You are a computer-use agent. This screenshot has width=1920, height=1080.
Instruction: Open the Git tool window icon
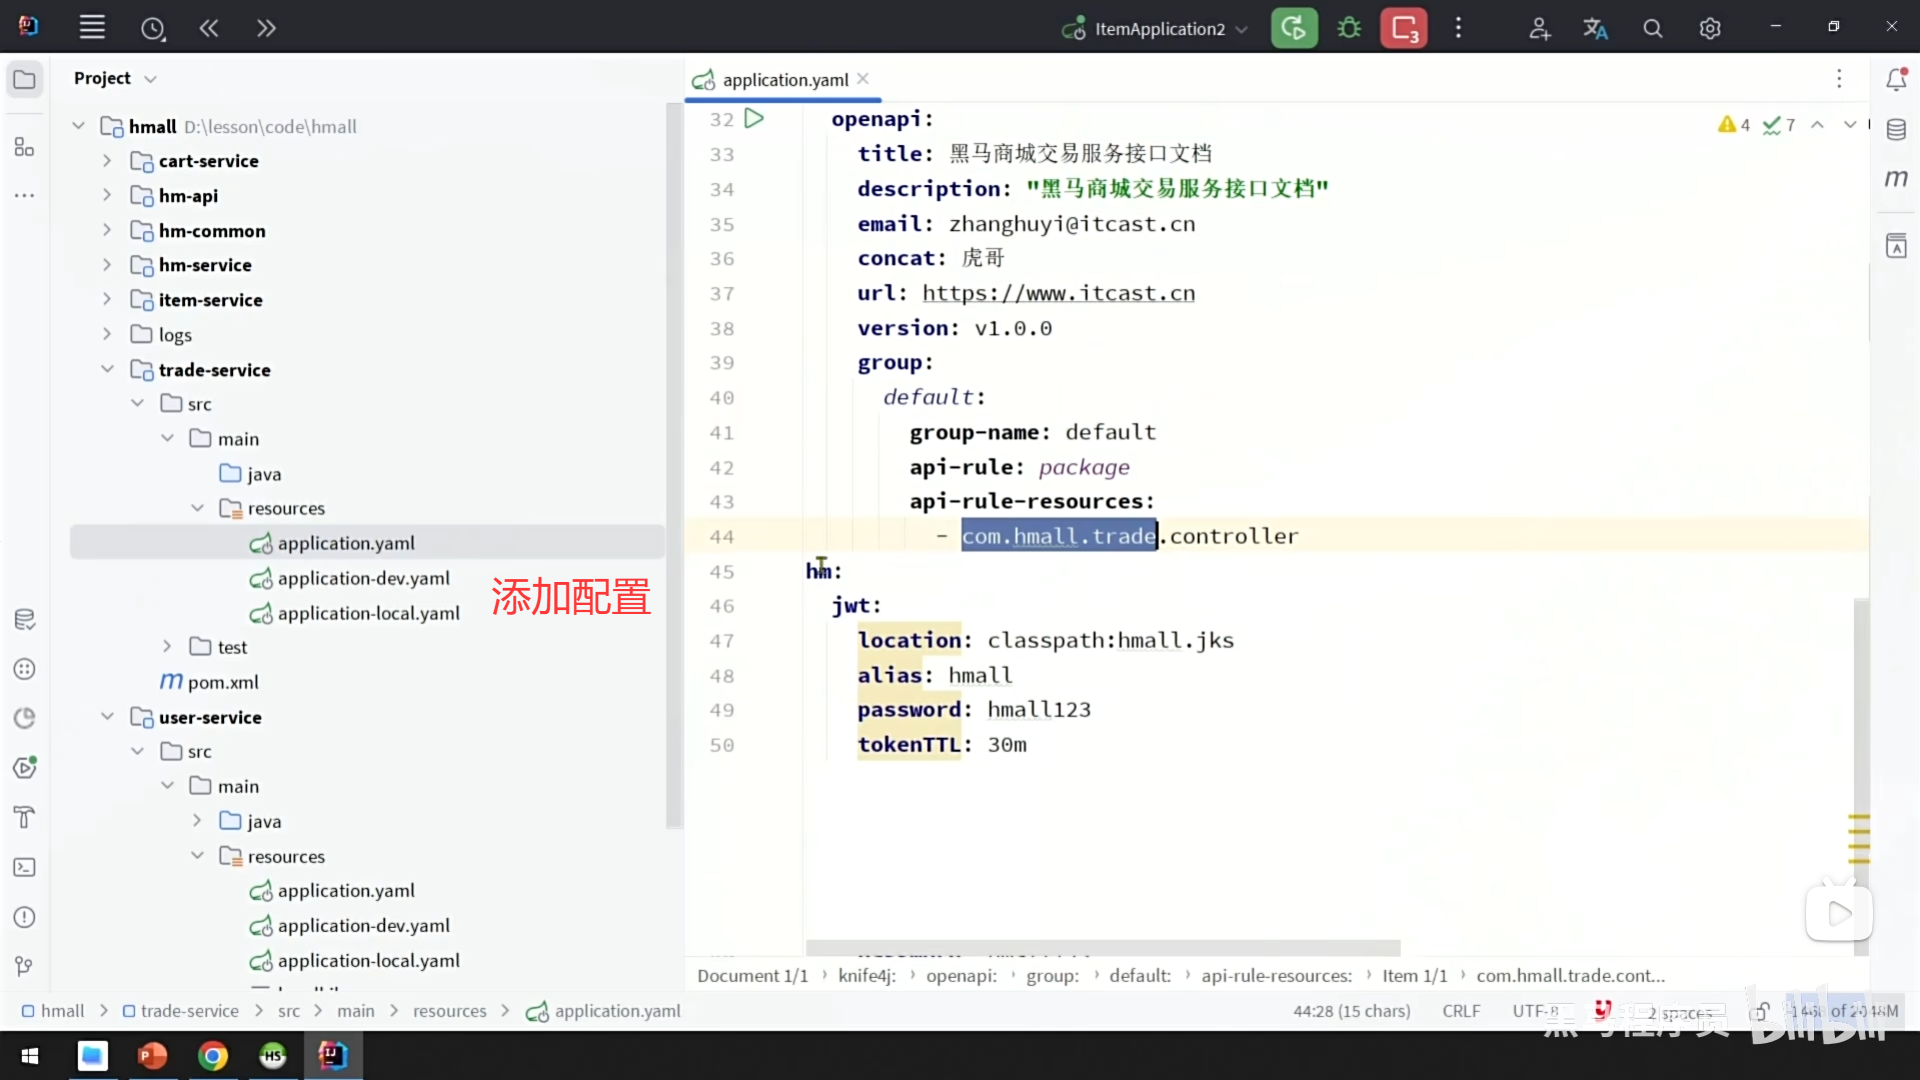click(24, 966)
